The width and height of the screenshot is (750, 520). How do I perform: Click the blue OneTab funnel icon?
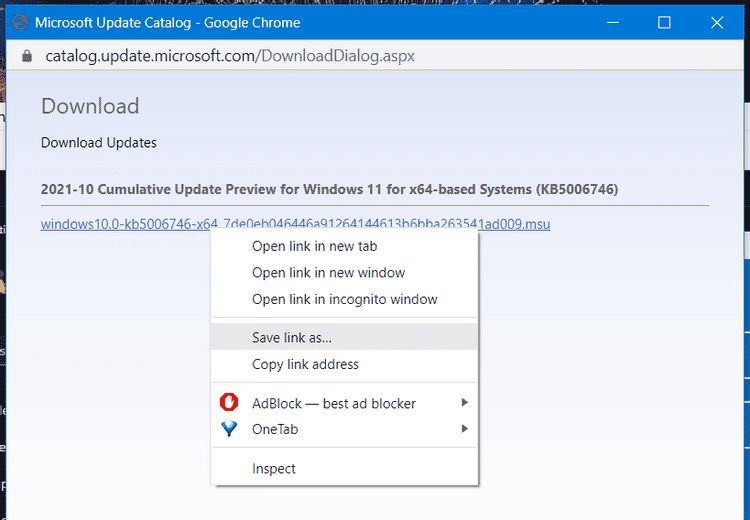229,429
